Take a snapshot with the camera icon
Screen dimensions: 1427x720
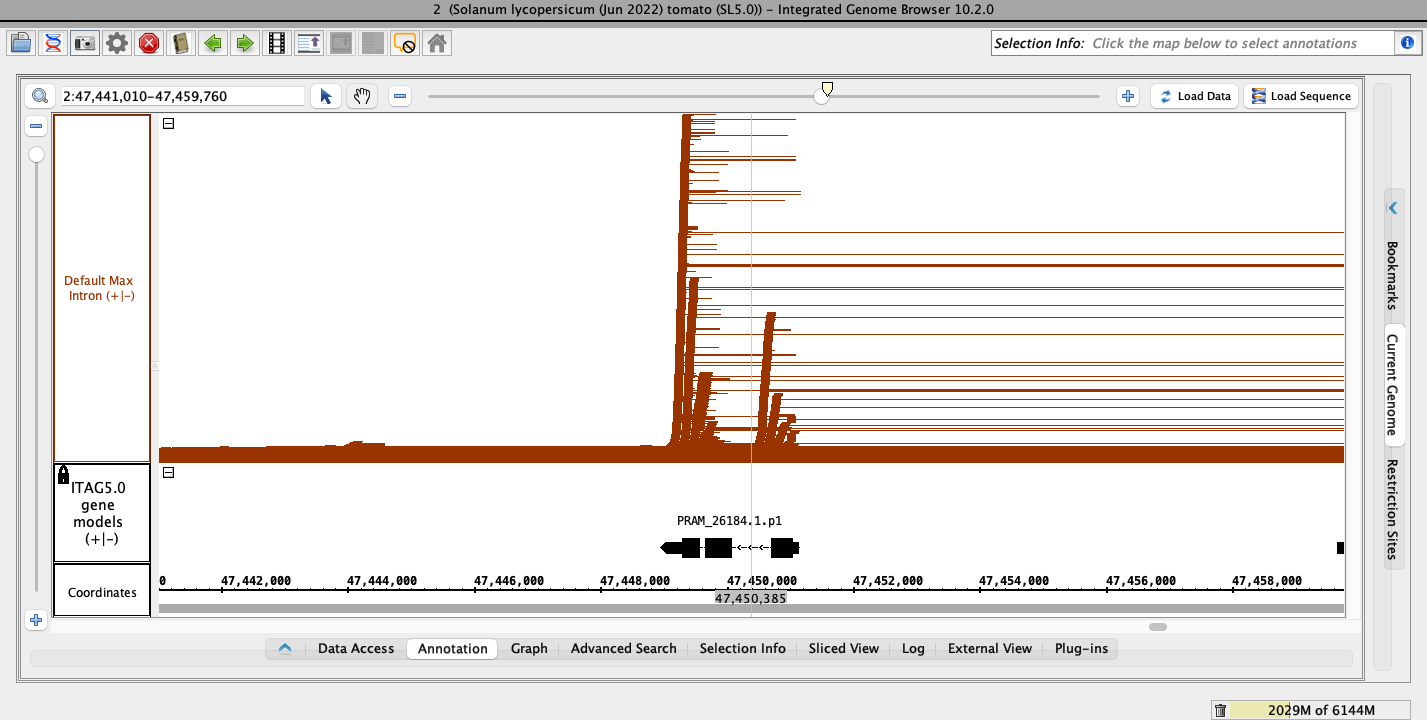pyautogui.click(x=85, y=43)
